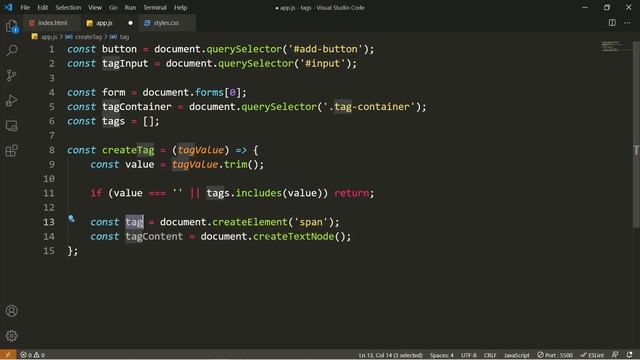Open the editor More Actions ellipsis

click(627, 23)
